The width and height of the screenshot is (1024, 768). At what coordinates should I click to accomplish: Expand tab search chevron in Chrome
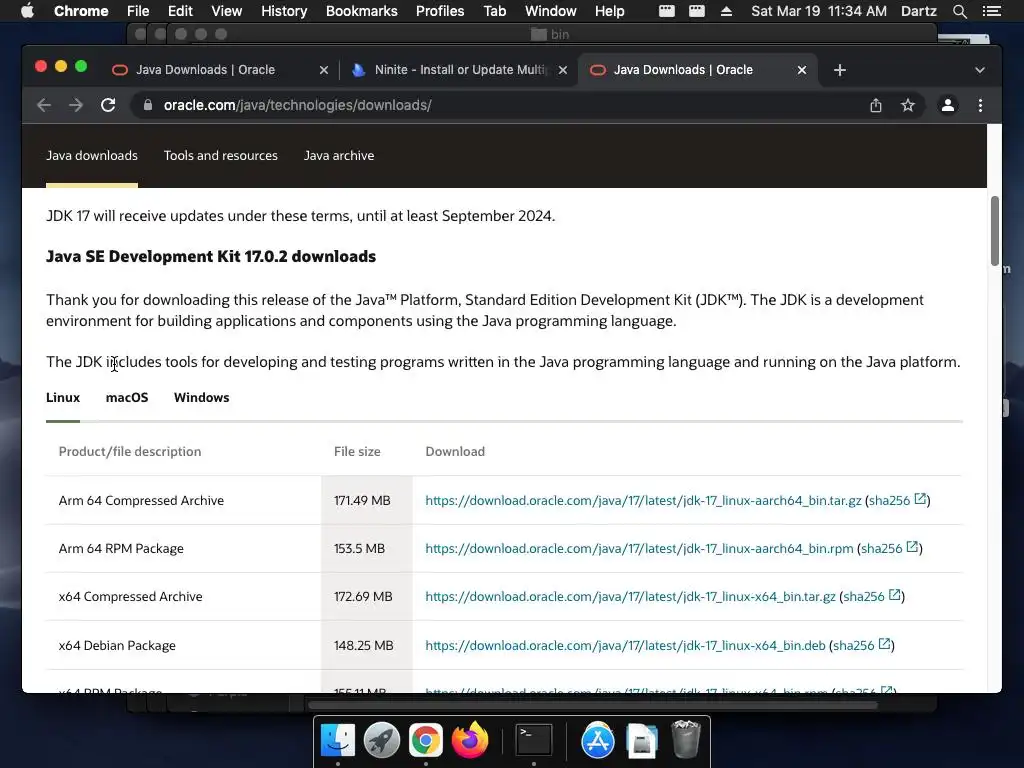click(980, 70)
